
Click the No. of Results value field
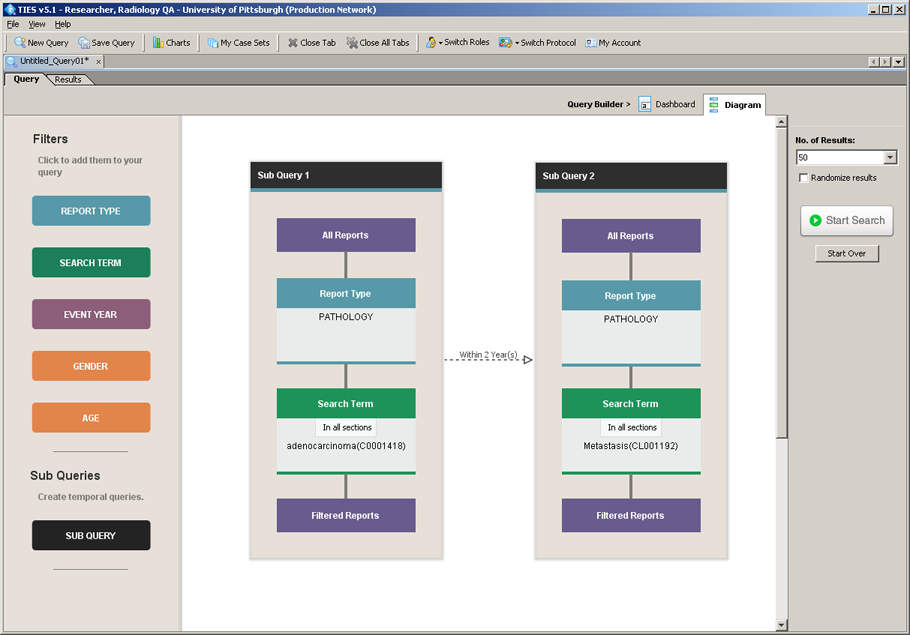coord(840,157)
